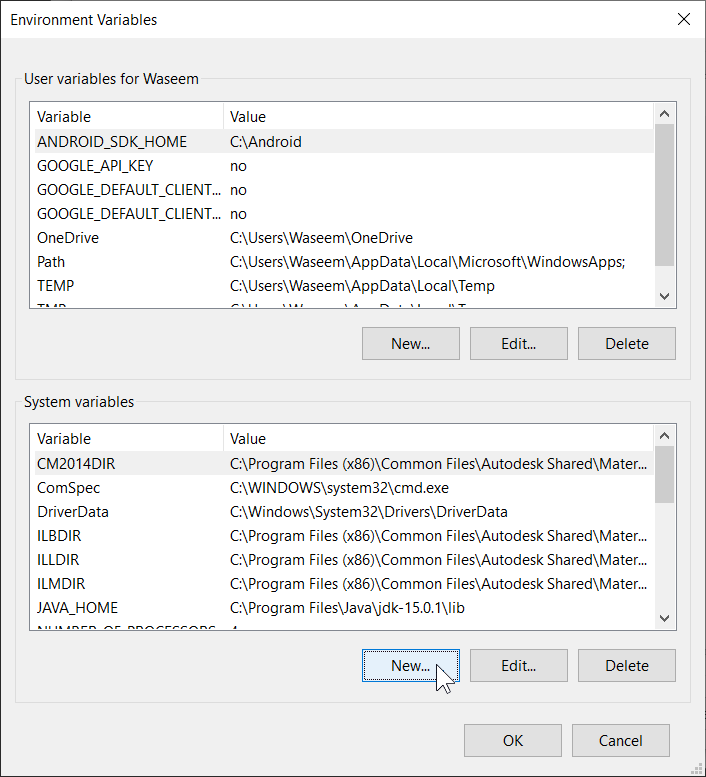
Task: Select the ComSpec system variable
Action: (68, 488)
